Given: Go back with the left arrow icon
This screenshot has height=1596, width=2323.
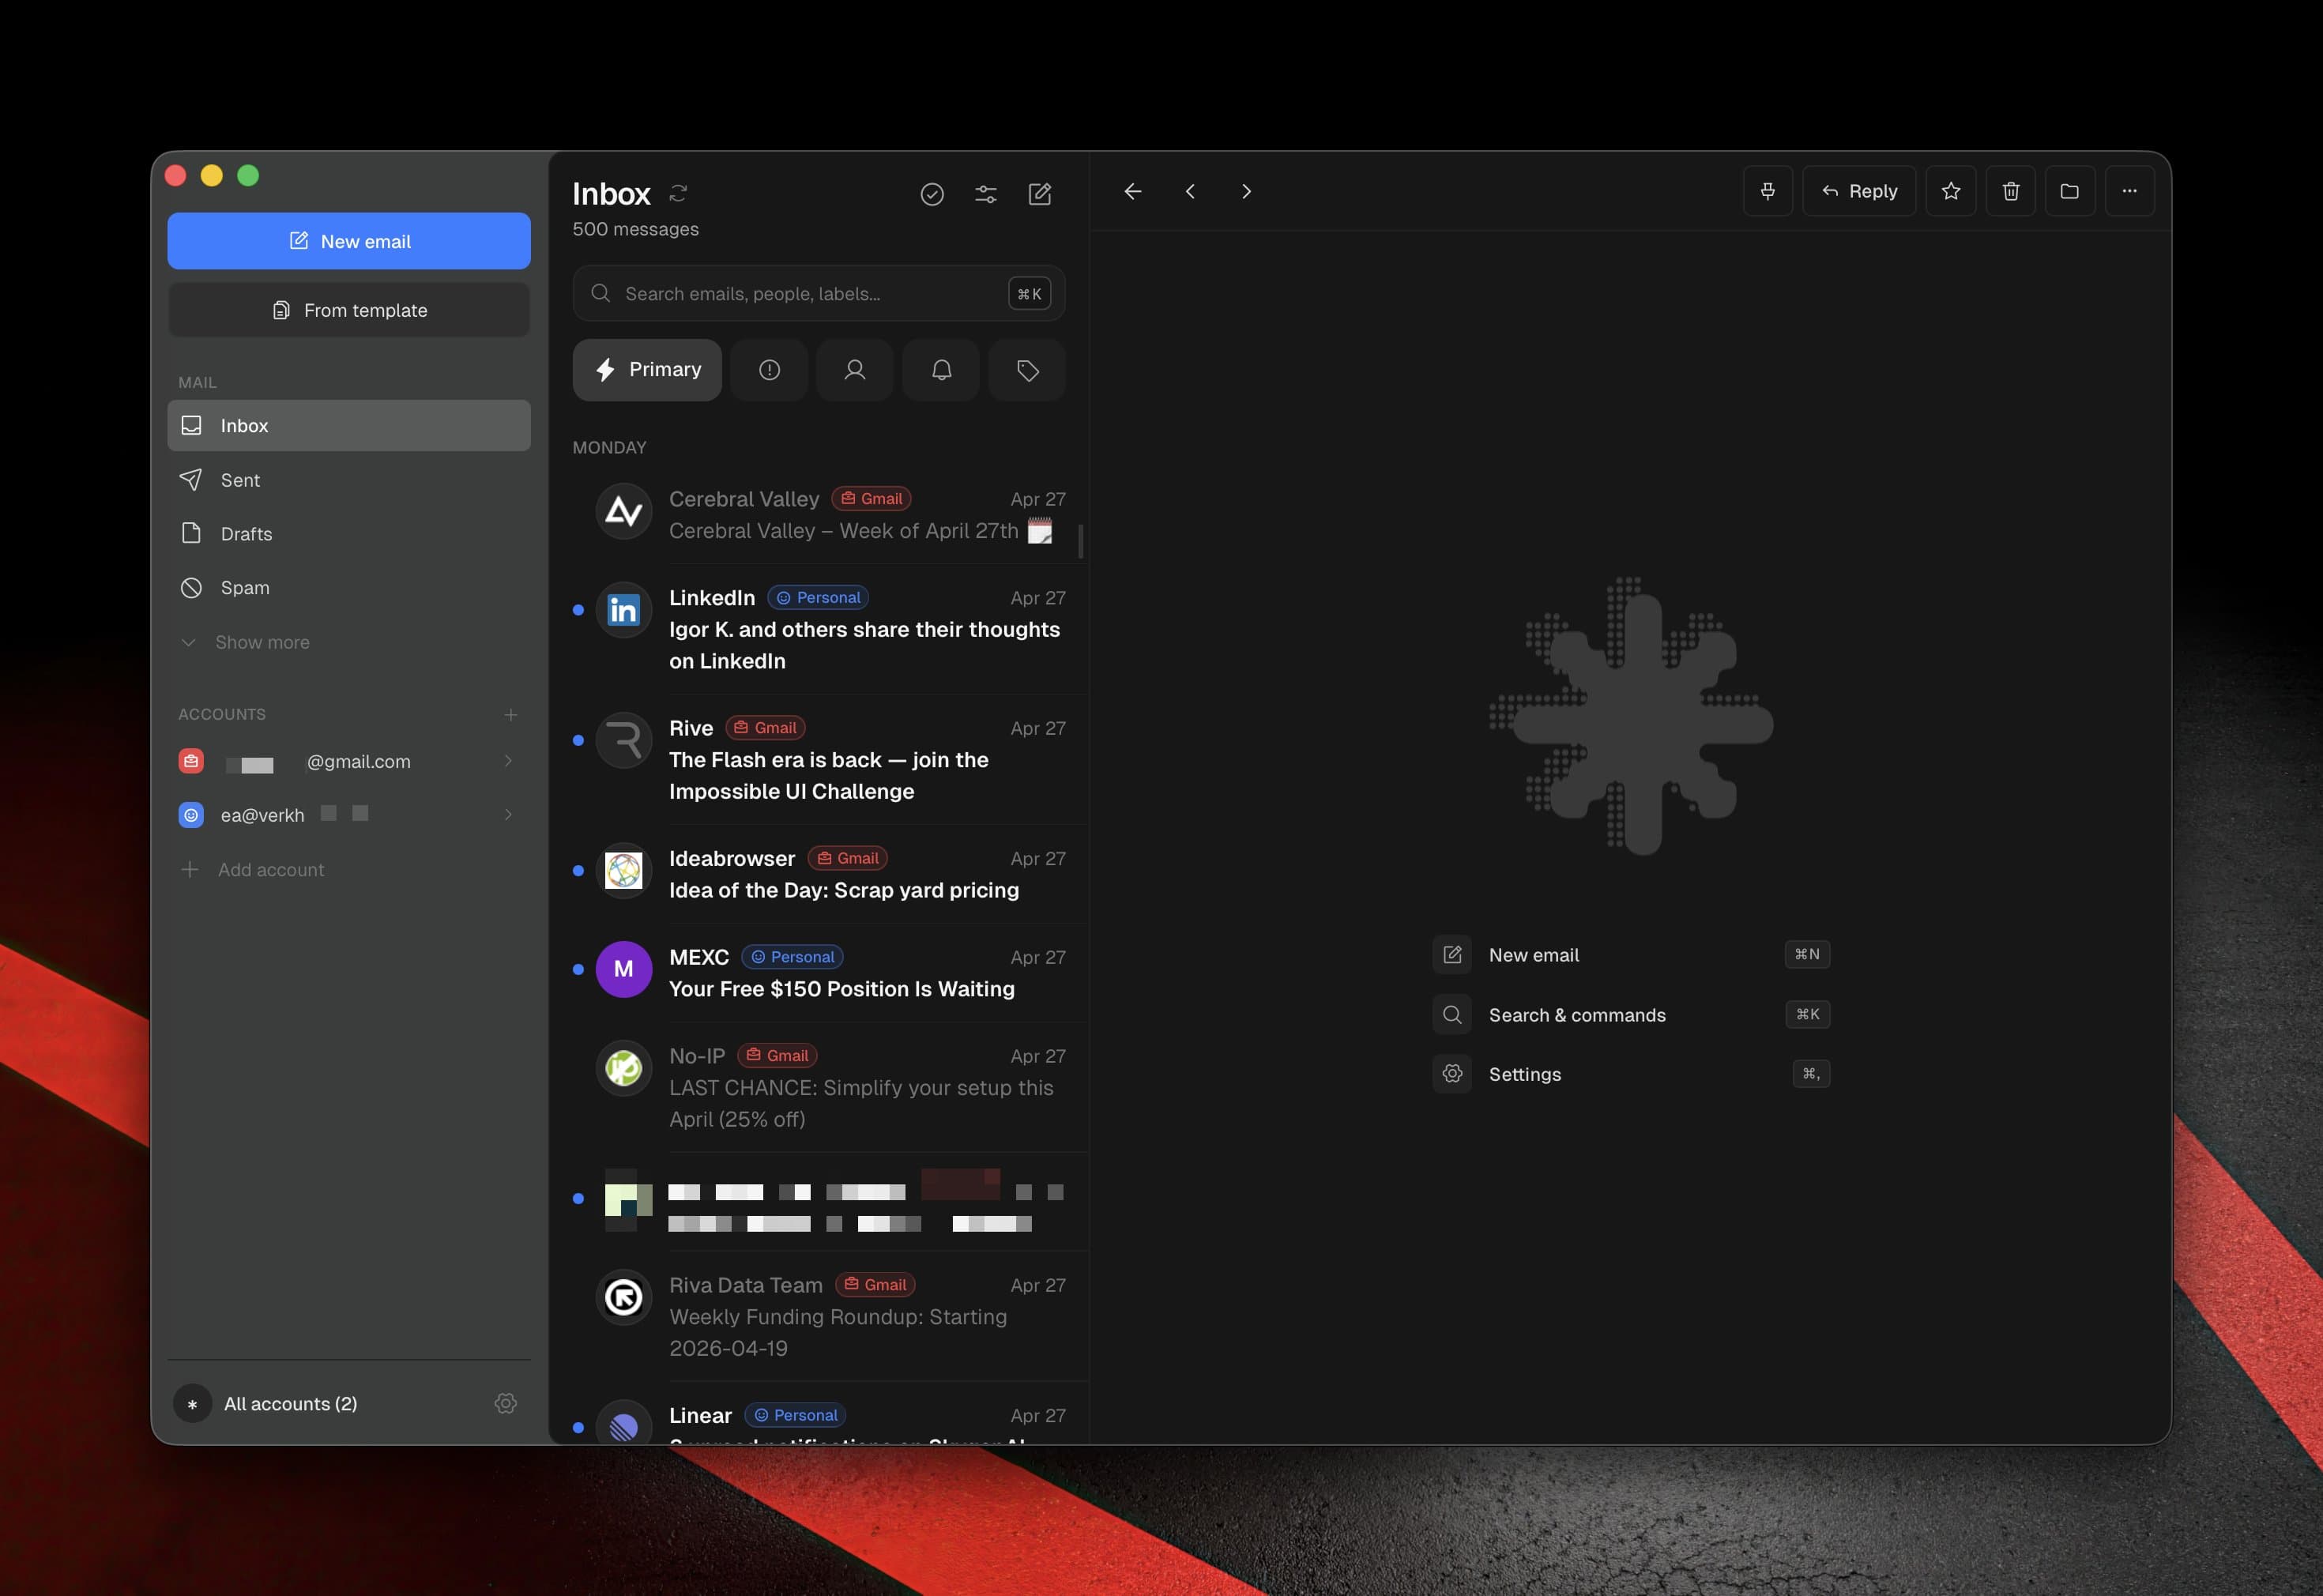Looking at the screenshot, I should pos(1133,191).
